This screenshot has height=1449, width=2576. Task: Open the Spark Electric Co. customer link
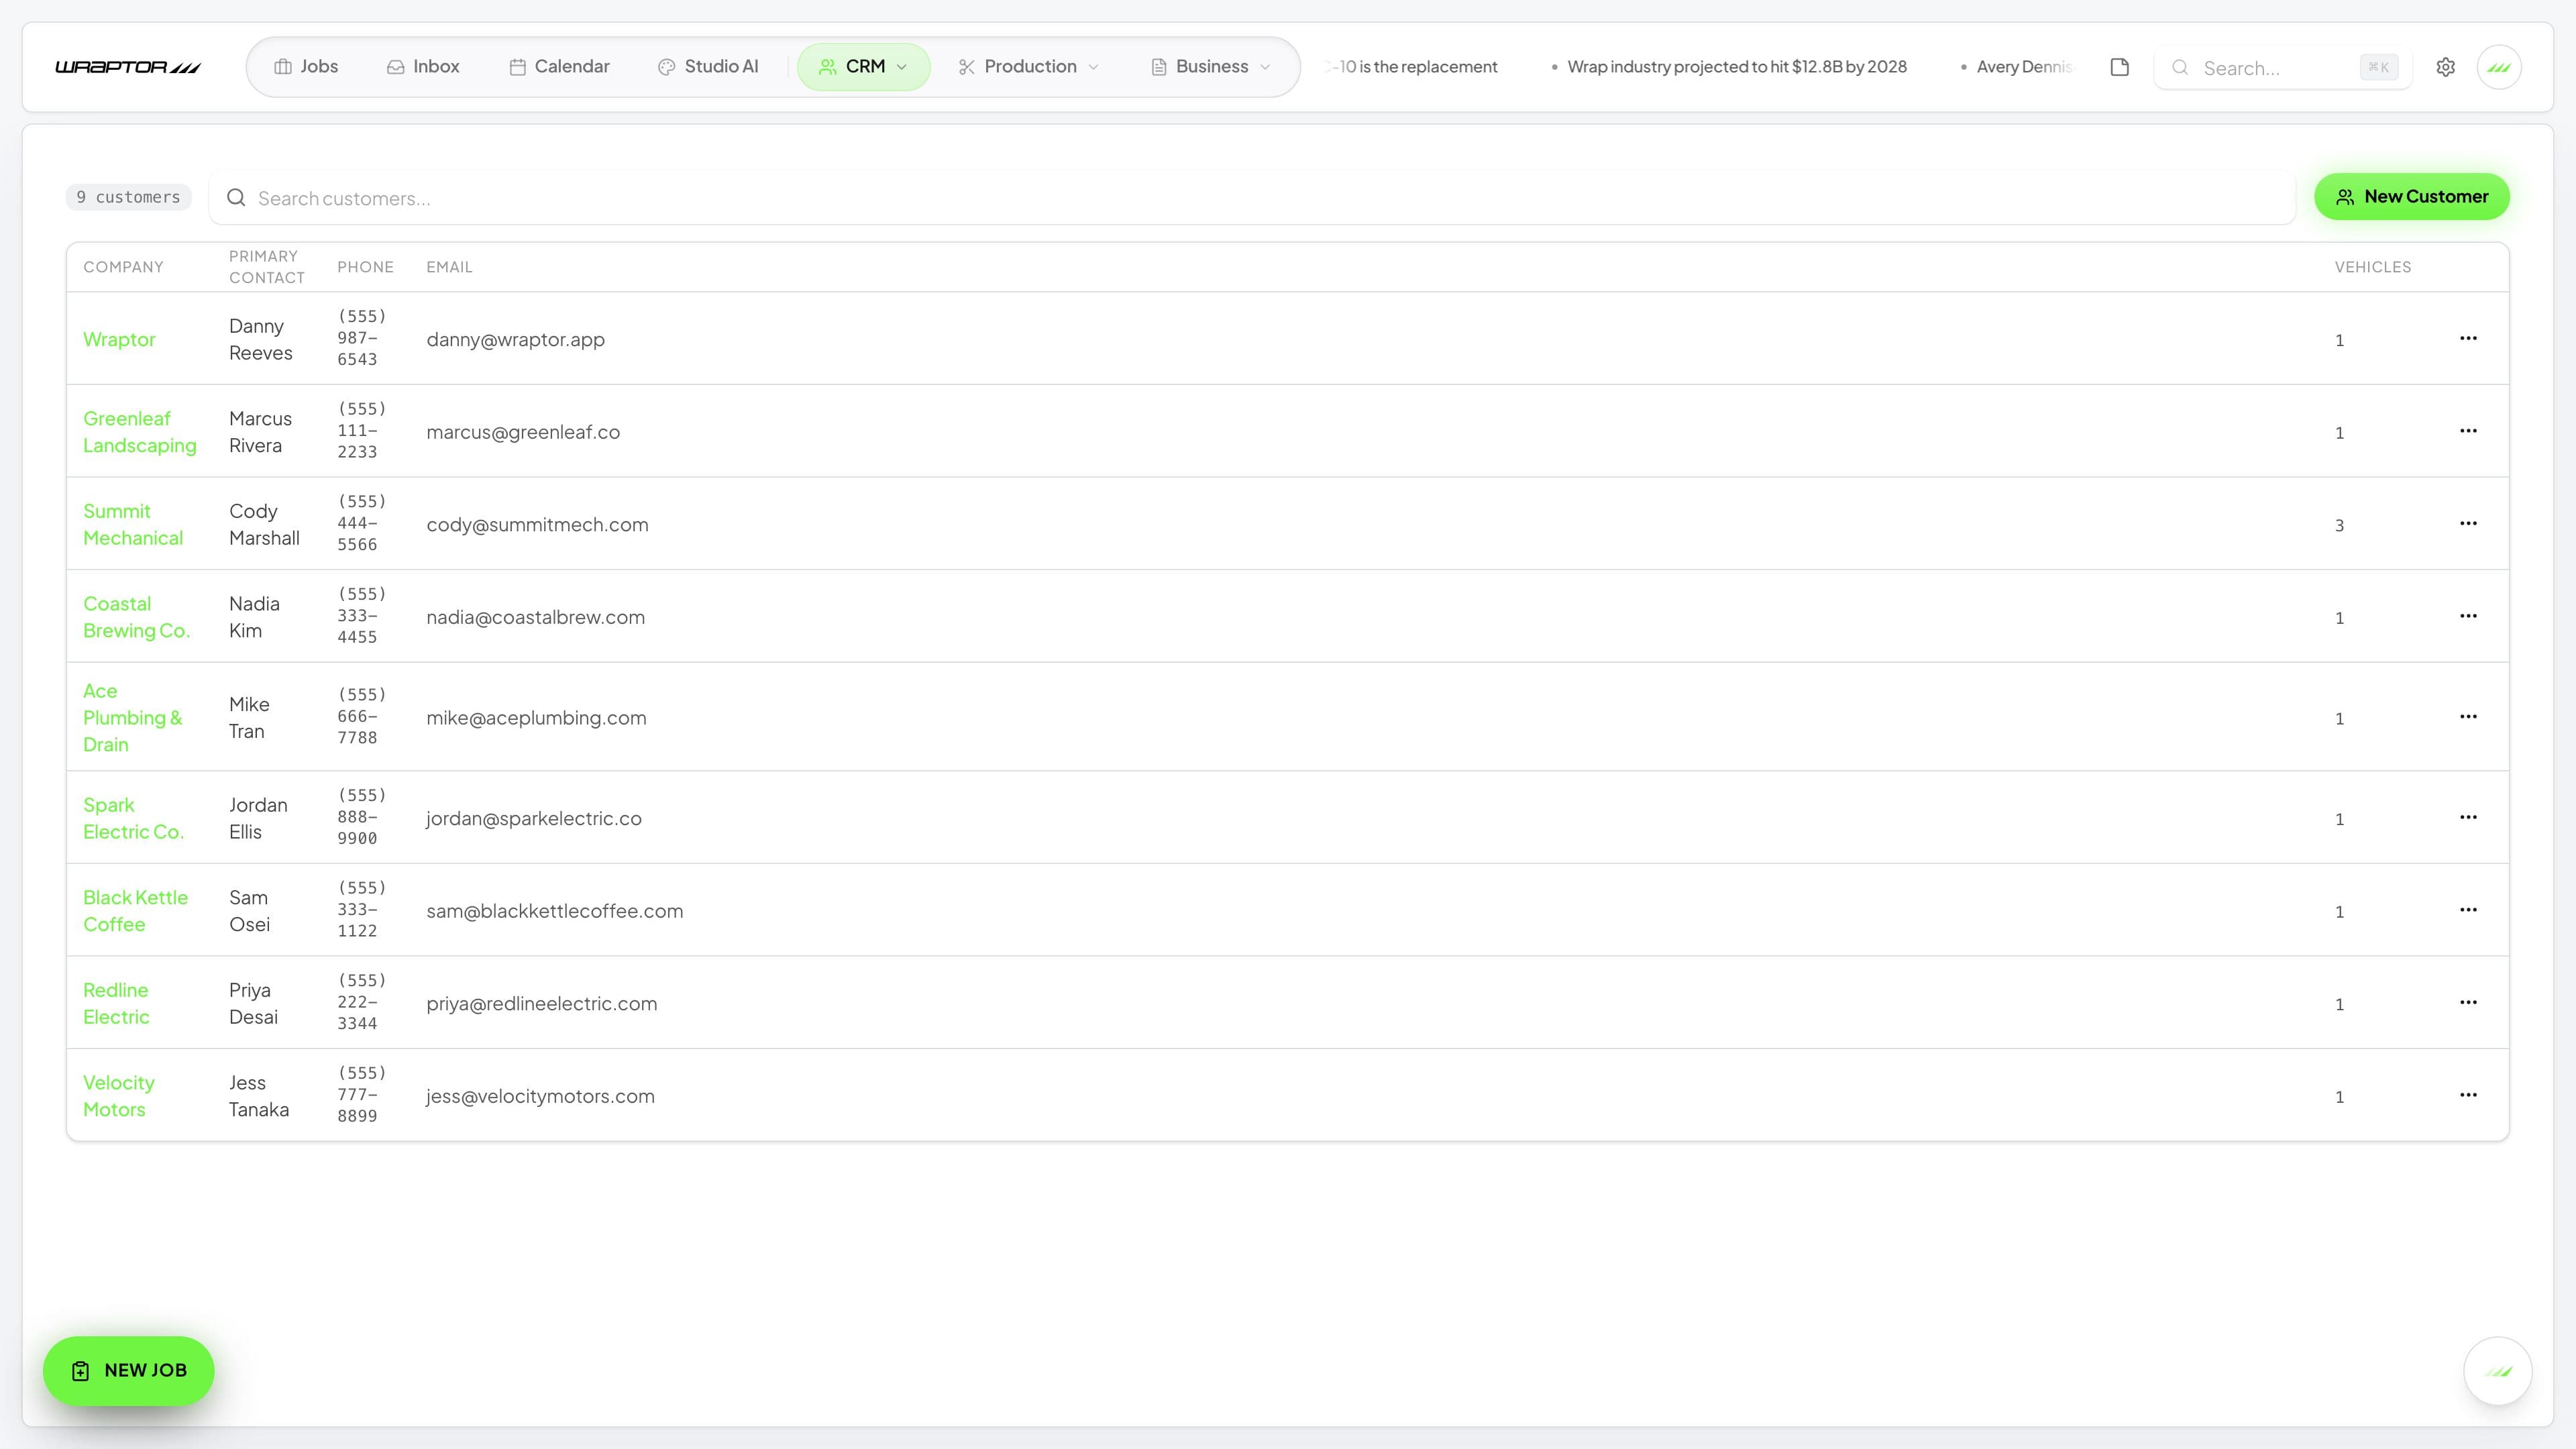pyautogui.click(x=133, y=818)
